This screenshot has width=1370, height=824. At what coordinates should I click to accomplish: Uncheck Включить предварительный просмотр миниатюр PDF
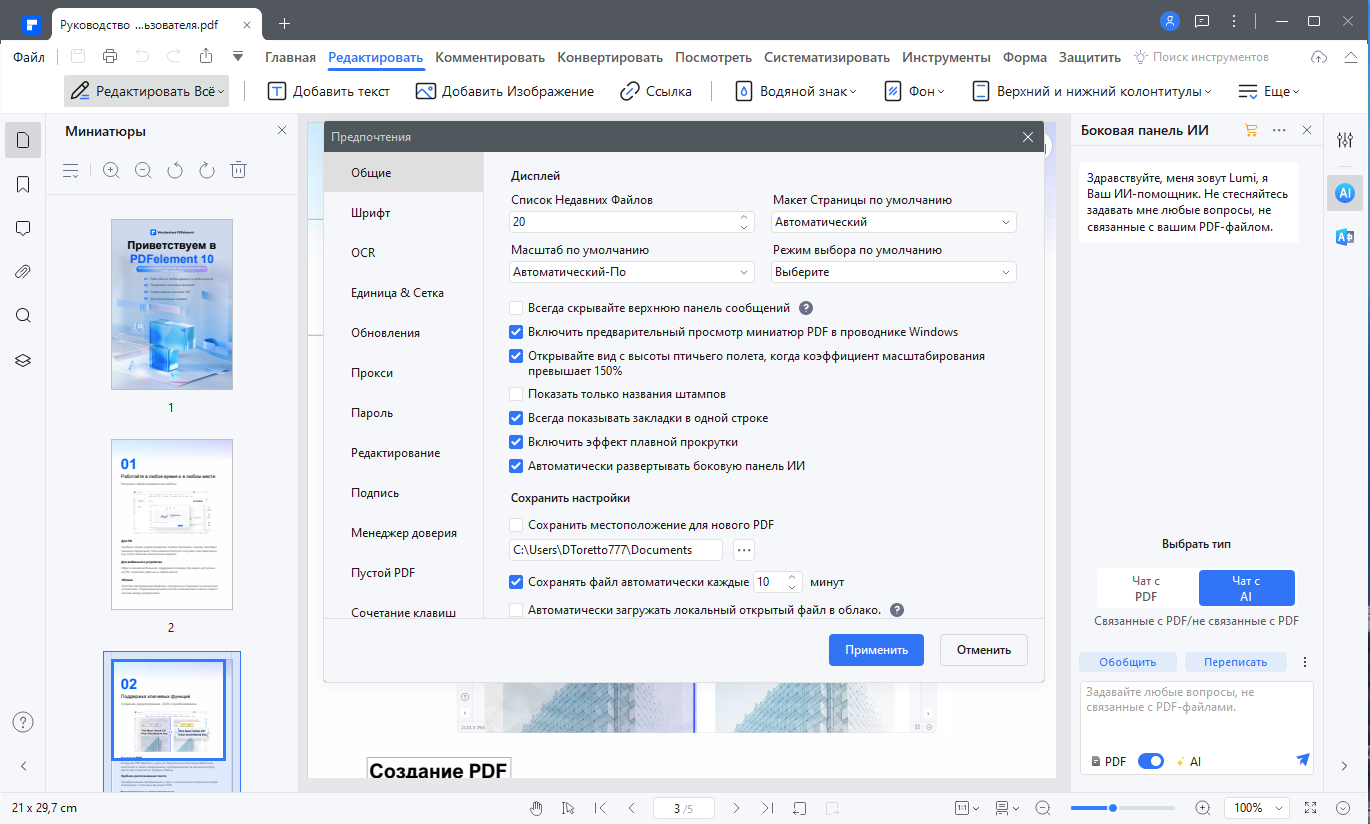[516, 332]
